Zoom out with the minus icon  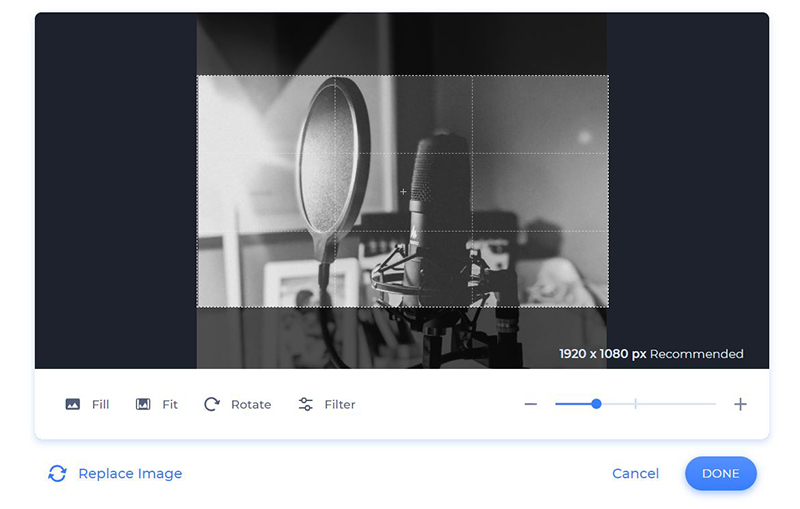(531, 404)
